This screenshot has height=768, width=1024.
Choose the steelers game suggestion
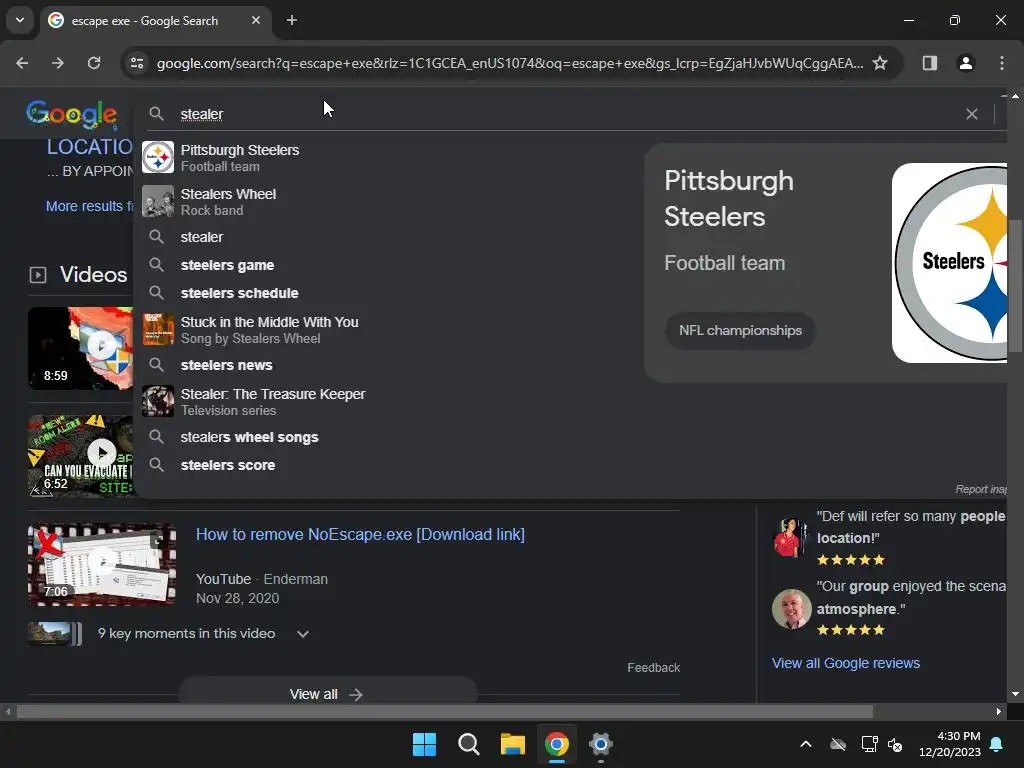pyautogui.click(x=385, y=265)
